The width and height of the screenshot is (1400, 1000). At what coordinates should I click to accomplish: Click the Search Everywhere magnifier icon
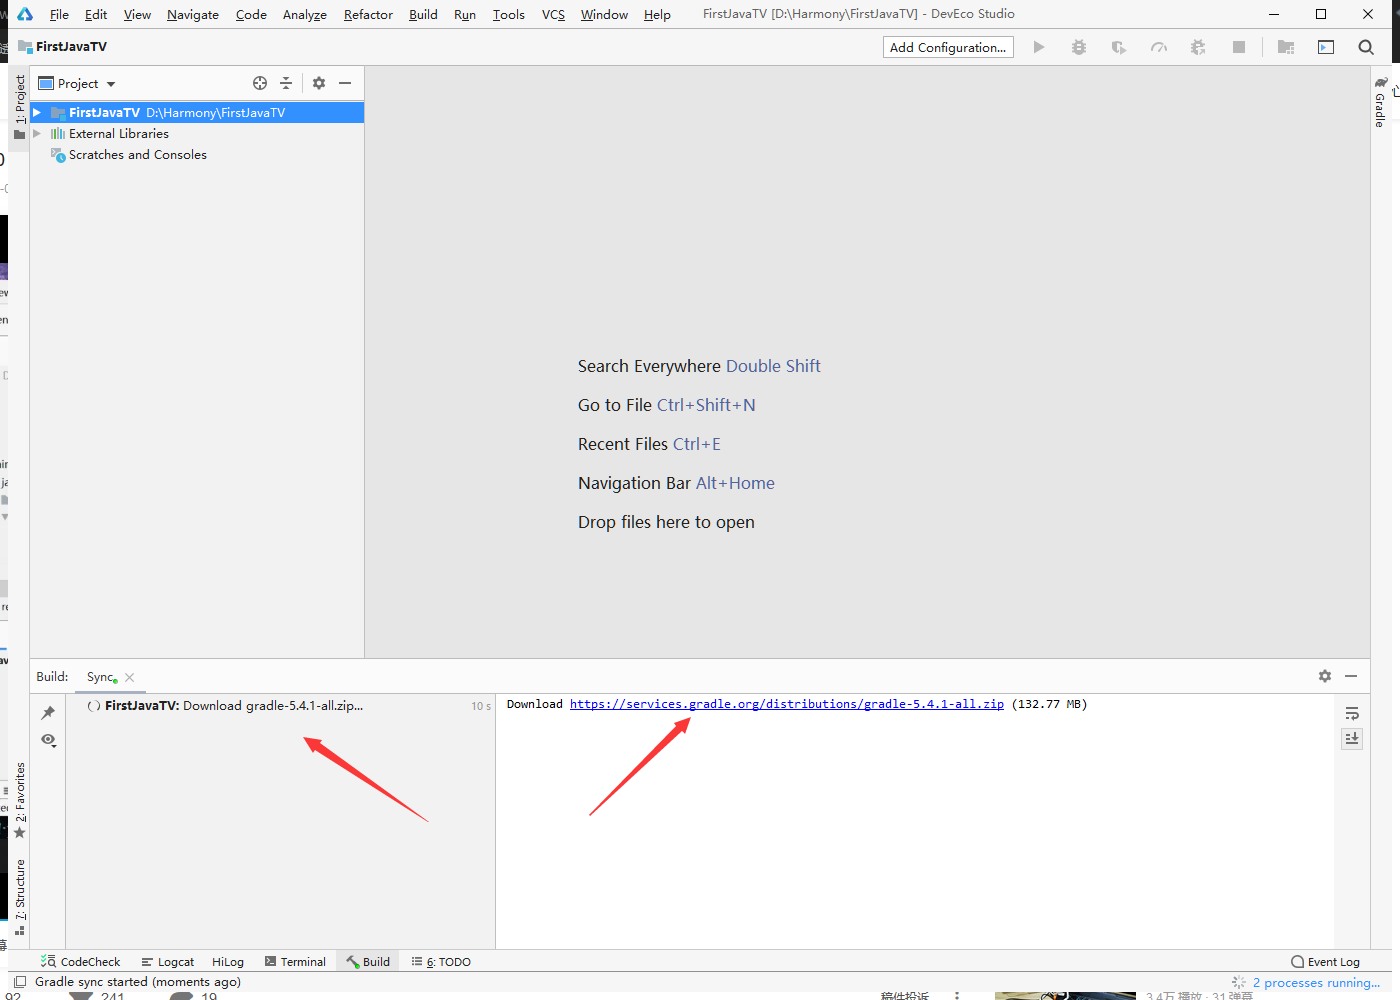[x=1366, y=47]
